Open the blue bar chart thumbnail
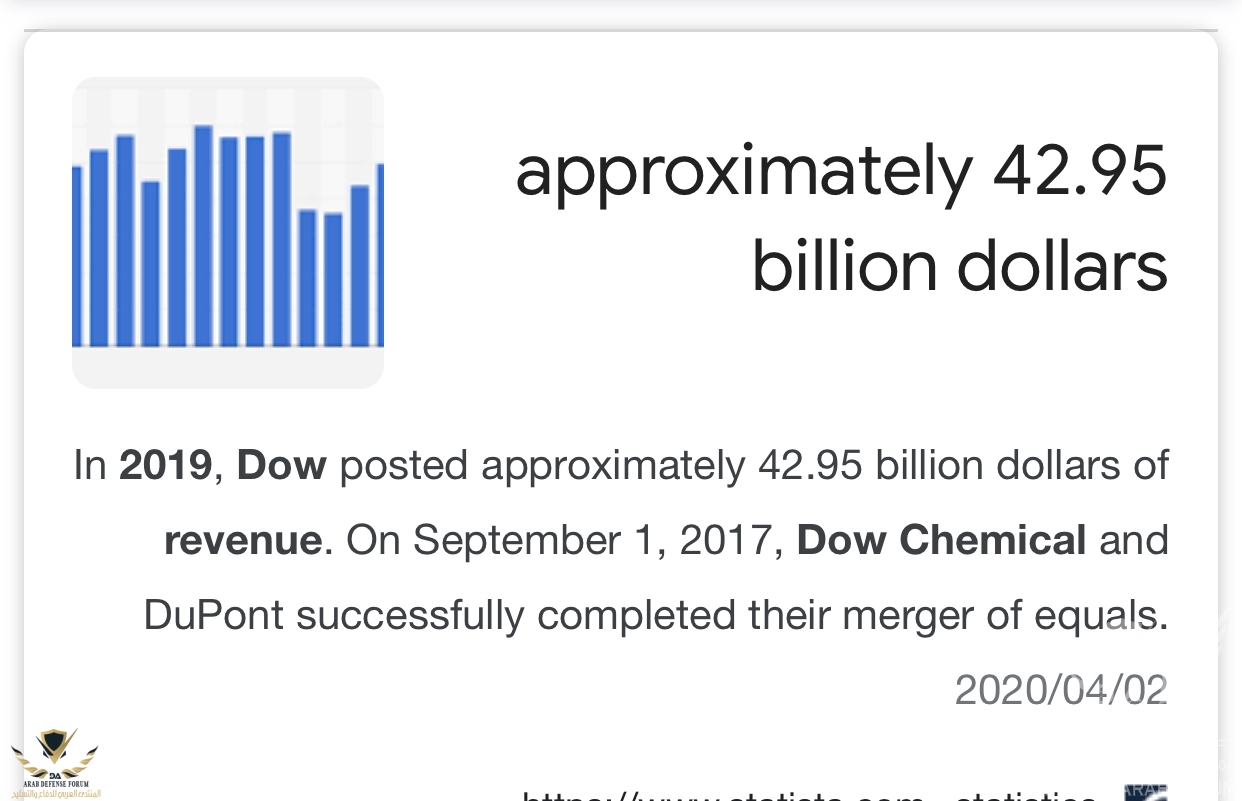1242x801 pixels. [x=228, y=232]
